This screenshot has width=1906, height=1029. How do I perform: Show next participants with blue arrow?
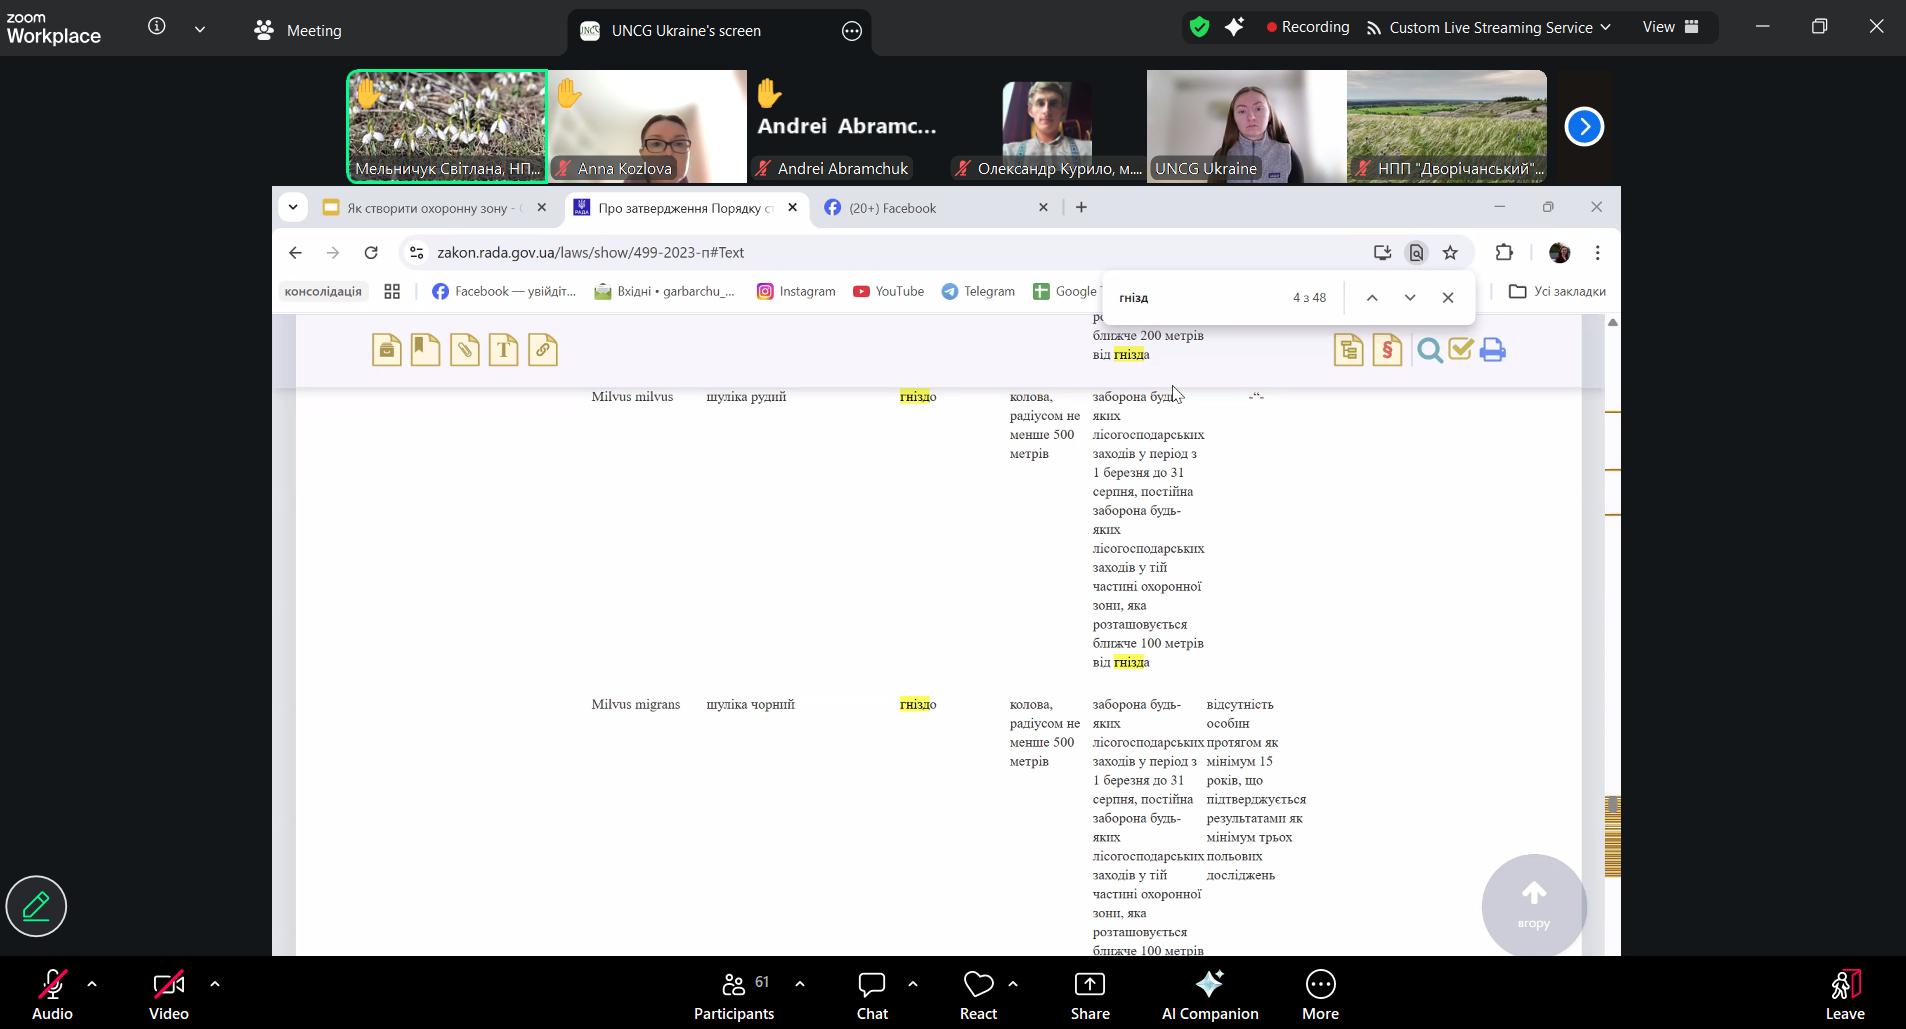point(1583,127)
